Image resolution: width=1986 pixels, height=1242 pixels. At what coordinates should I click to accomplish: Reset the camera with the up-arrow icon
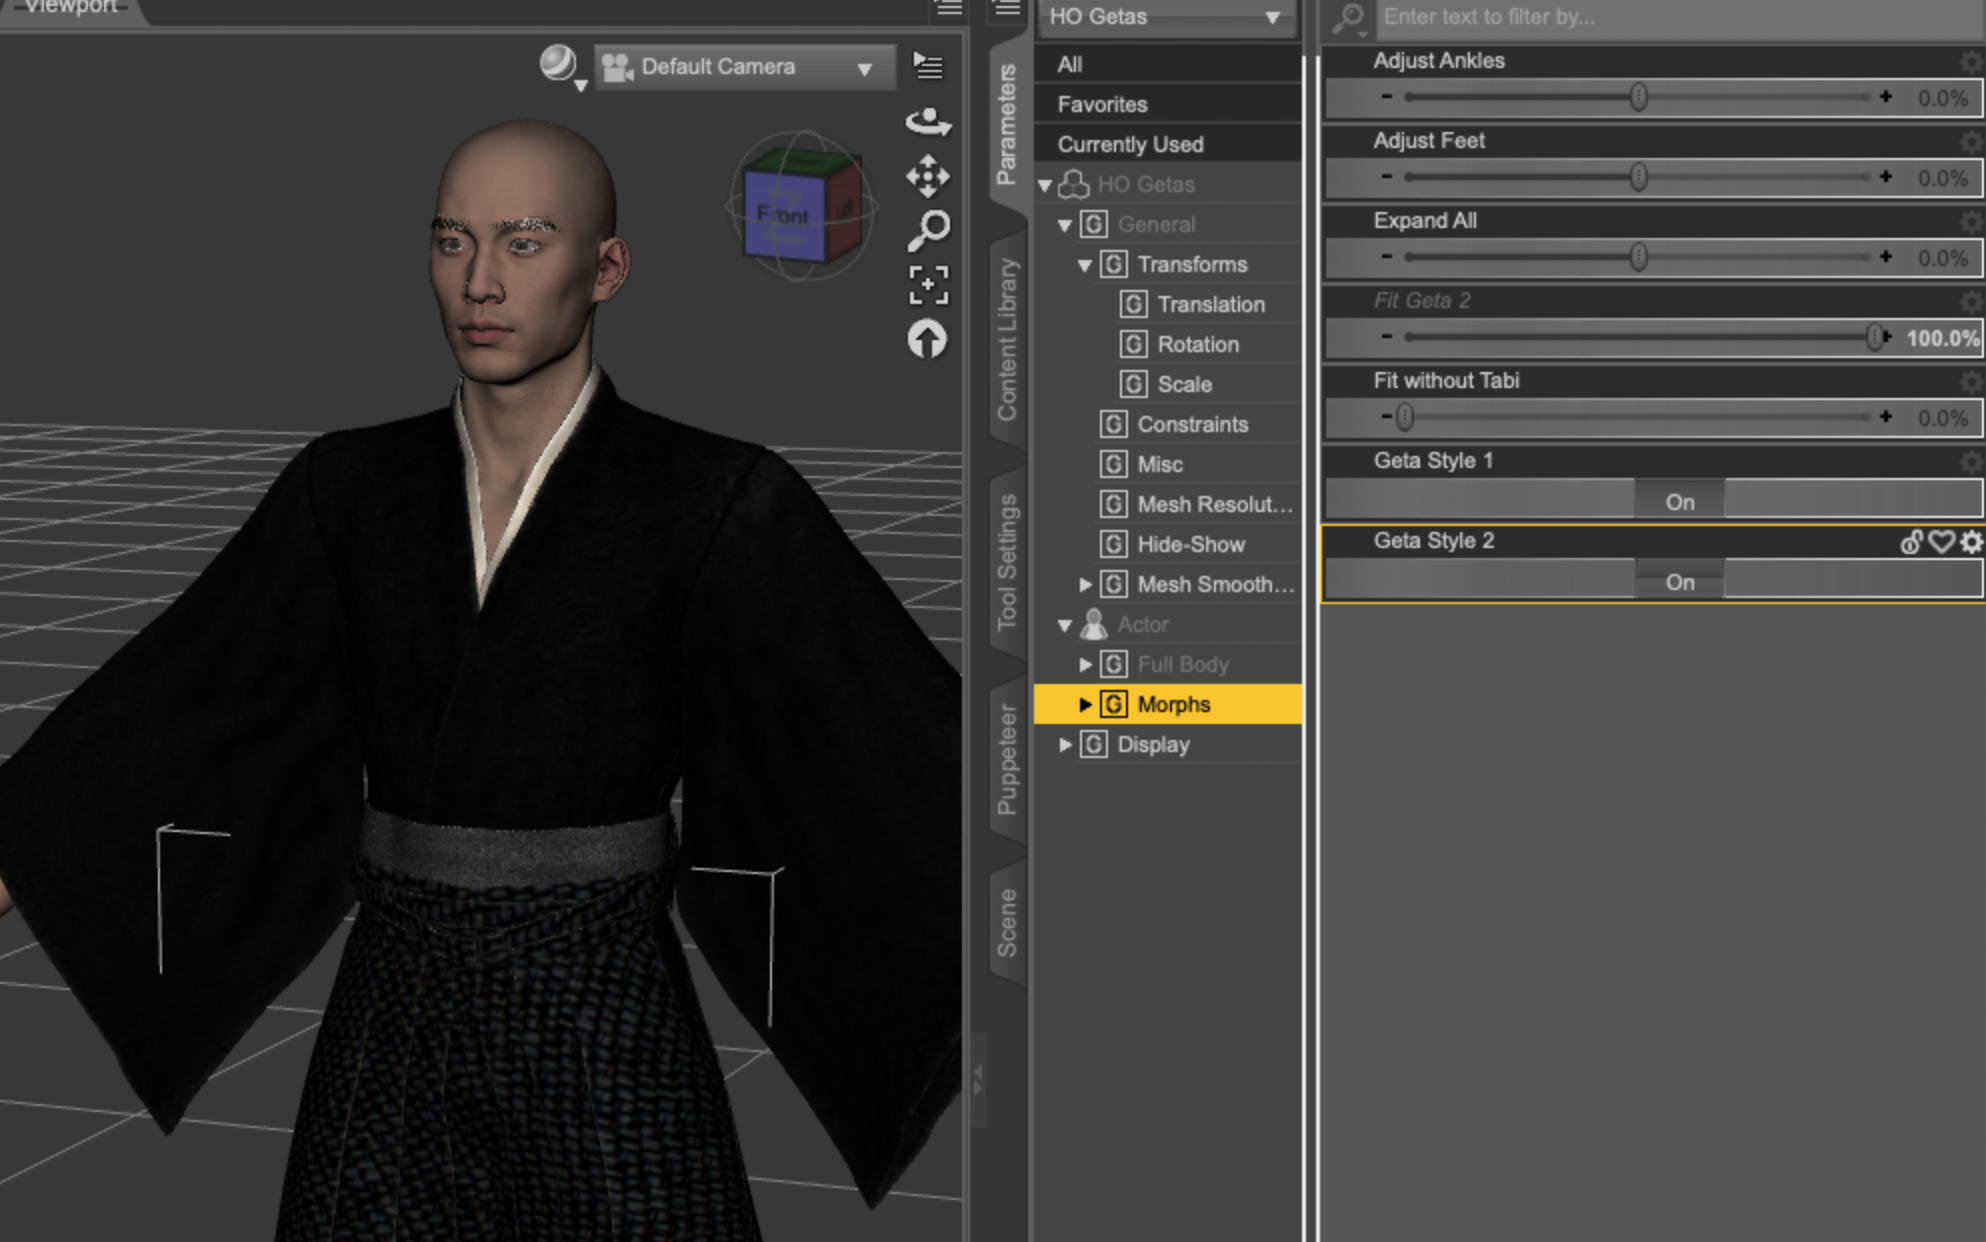click(x=927, y=340)
